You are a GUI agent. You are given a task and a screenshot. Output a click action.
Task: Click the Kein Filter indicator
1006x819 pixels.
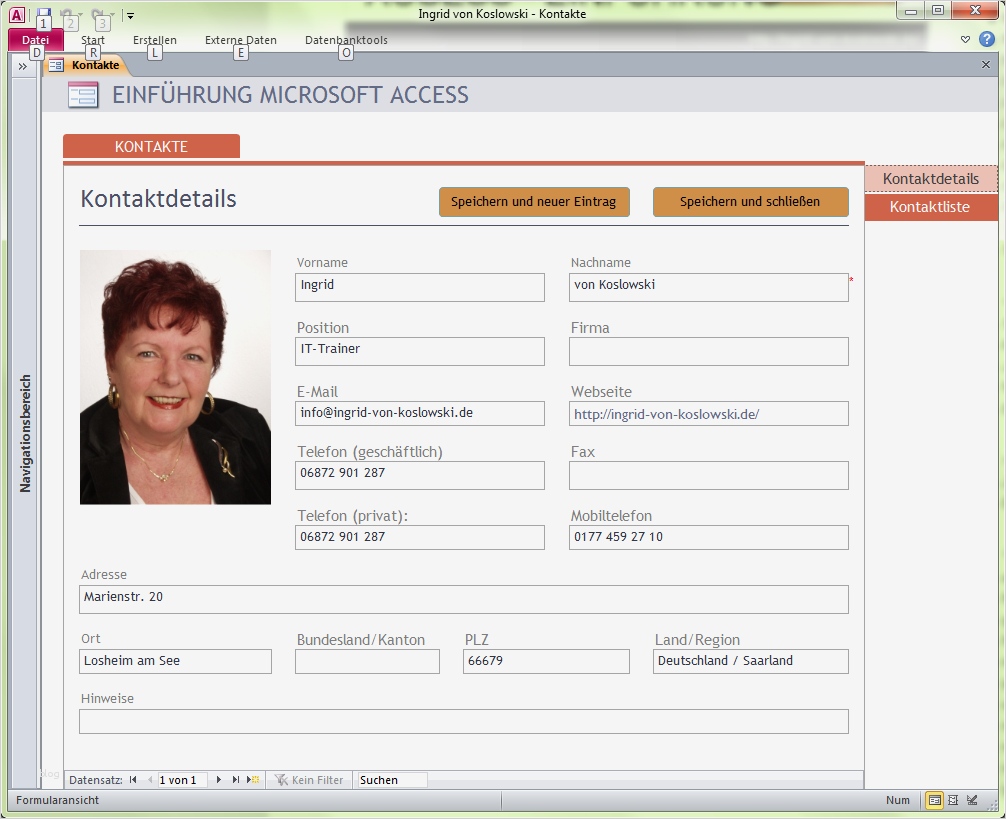(x=309, y=780)
